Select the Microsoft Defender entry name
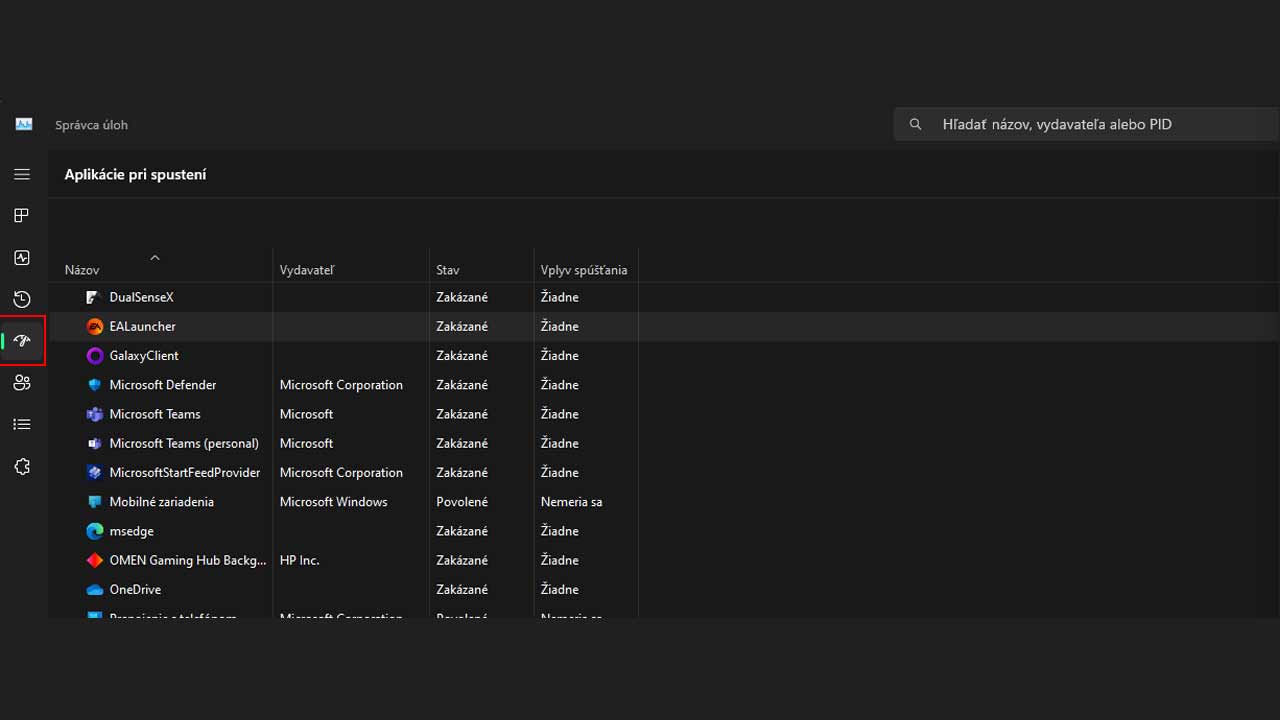Screen dimensions: 1280x720 coord(163,385)
